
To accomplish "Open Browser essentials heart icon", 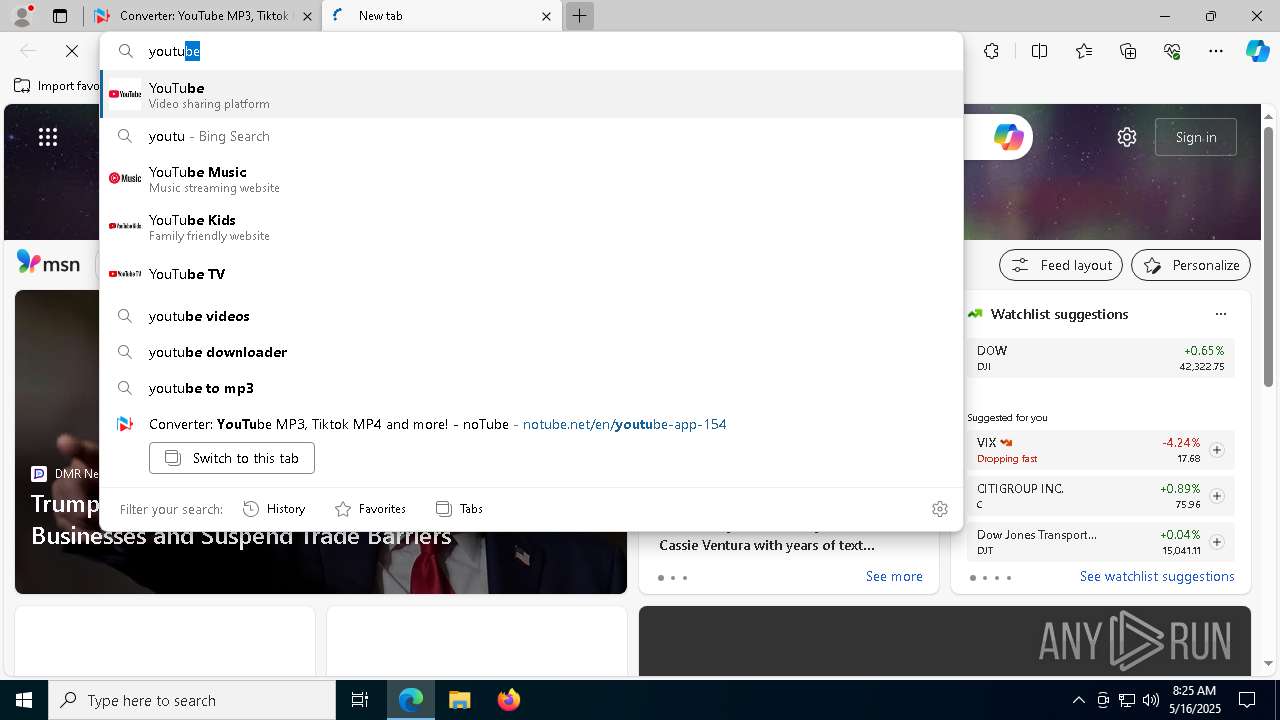I will 1172,51.
